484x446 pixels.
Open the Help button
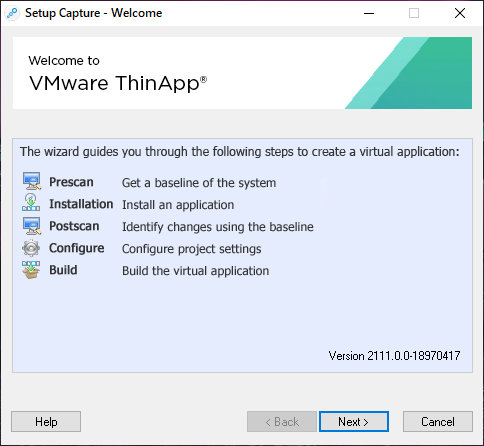46,422
